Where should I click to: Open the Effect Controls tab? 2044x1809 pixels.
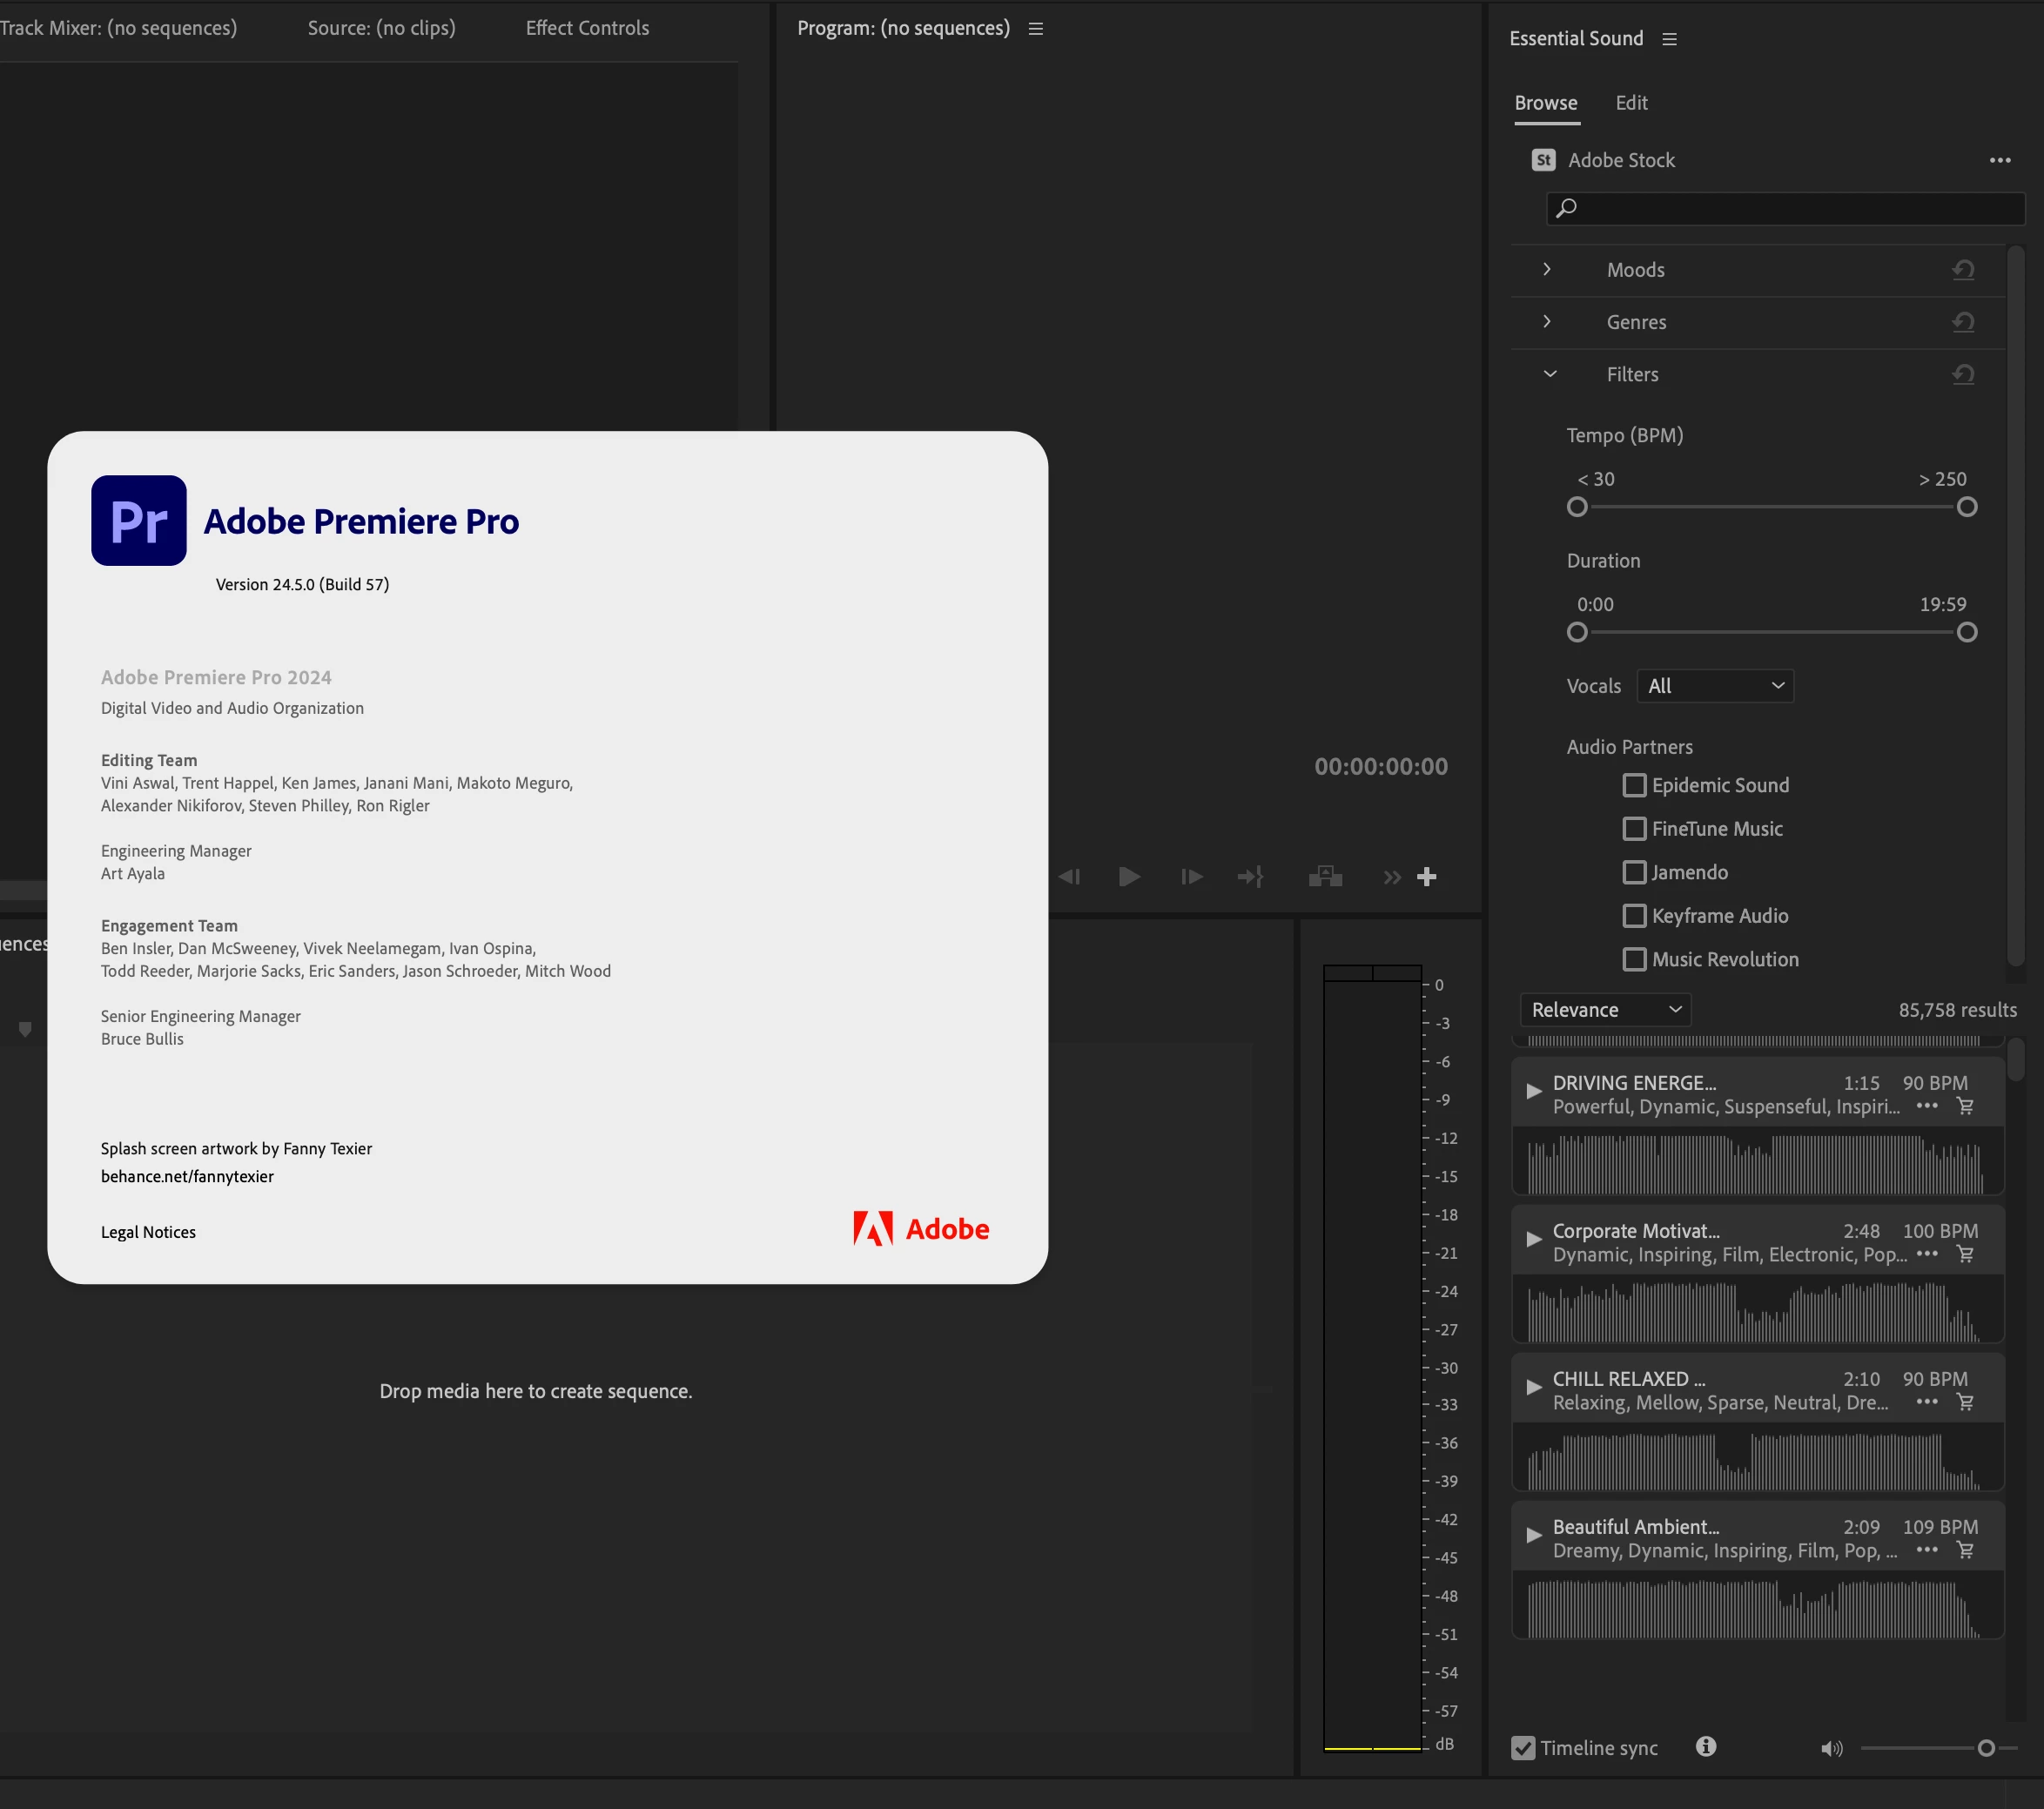587,28
